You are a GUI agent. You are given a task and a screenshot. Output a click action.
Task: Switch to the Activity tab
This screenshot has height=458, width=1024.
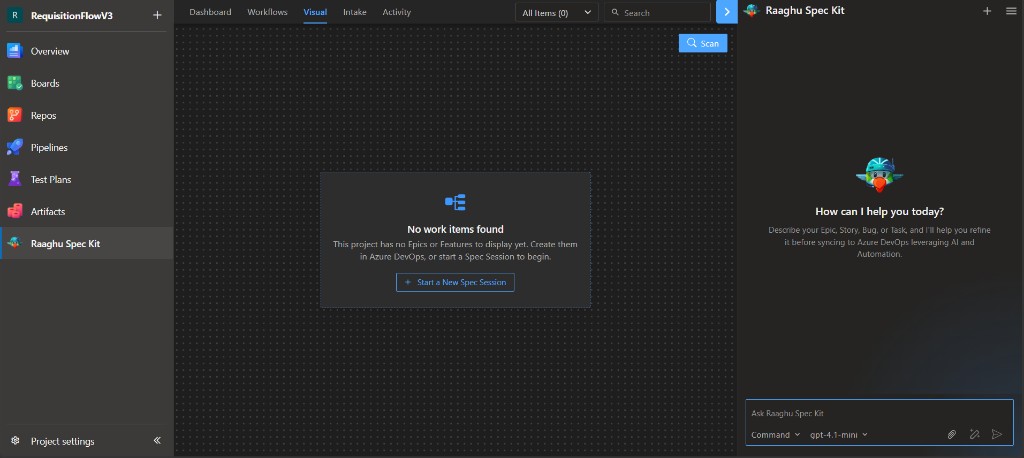click(396, 12)
